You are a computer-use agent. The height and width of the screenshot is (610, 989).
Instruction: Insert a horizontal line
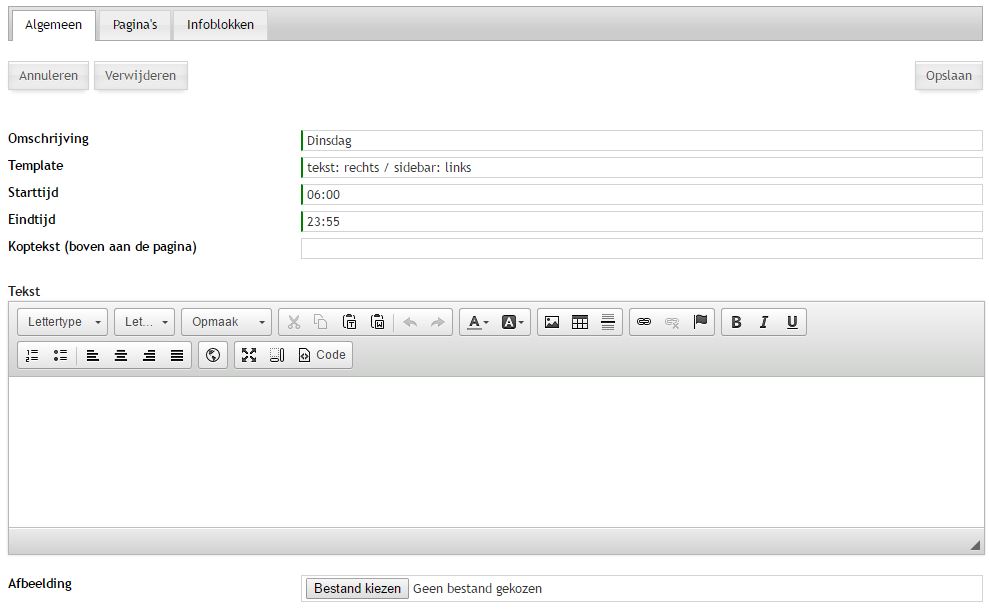click(608, 322)
